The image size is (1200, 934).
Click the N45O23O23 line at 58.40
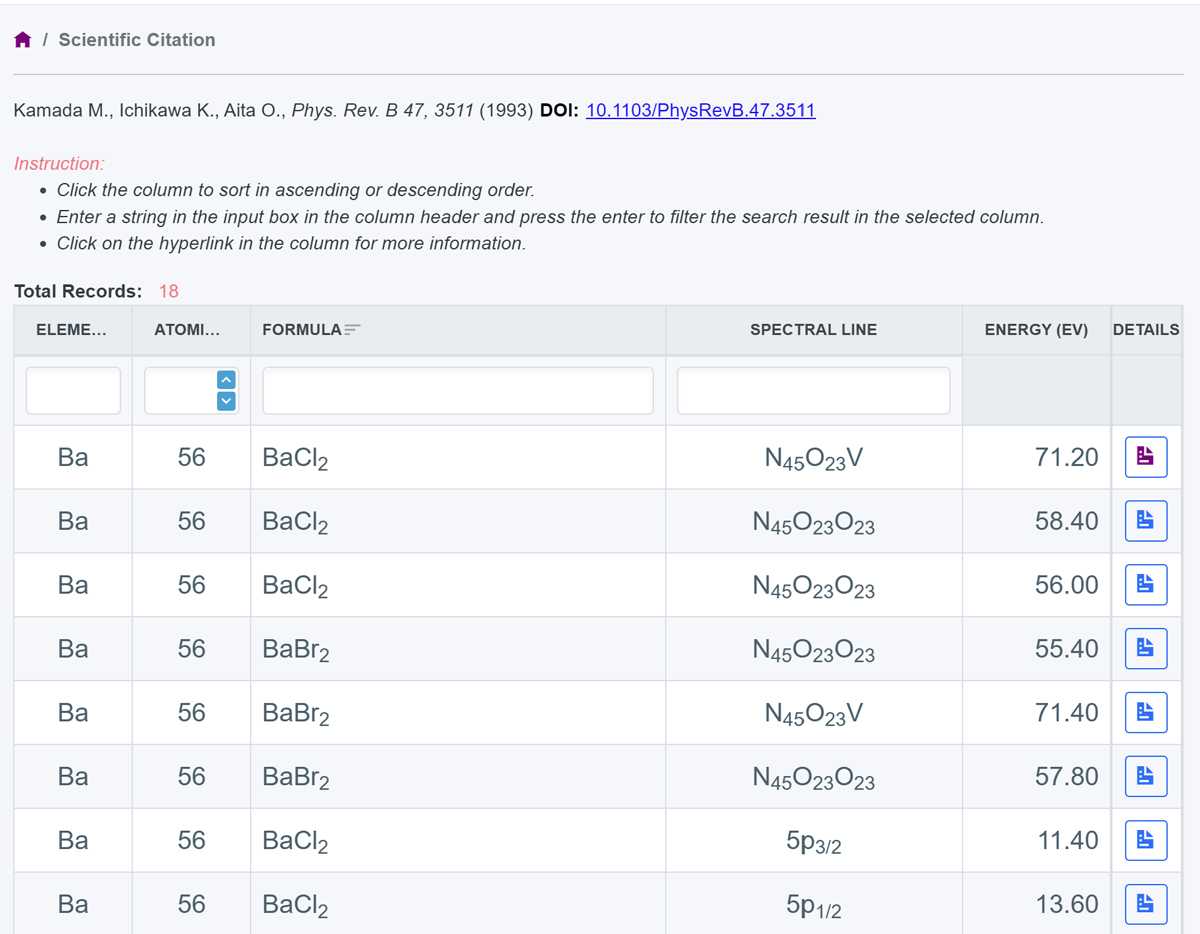tap(813, 523)
